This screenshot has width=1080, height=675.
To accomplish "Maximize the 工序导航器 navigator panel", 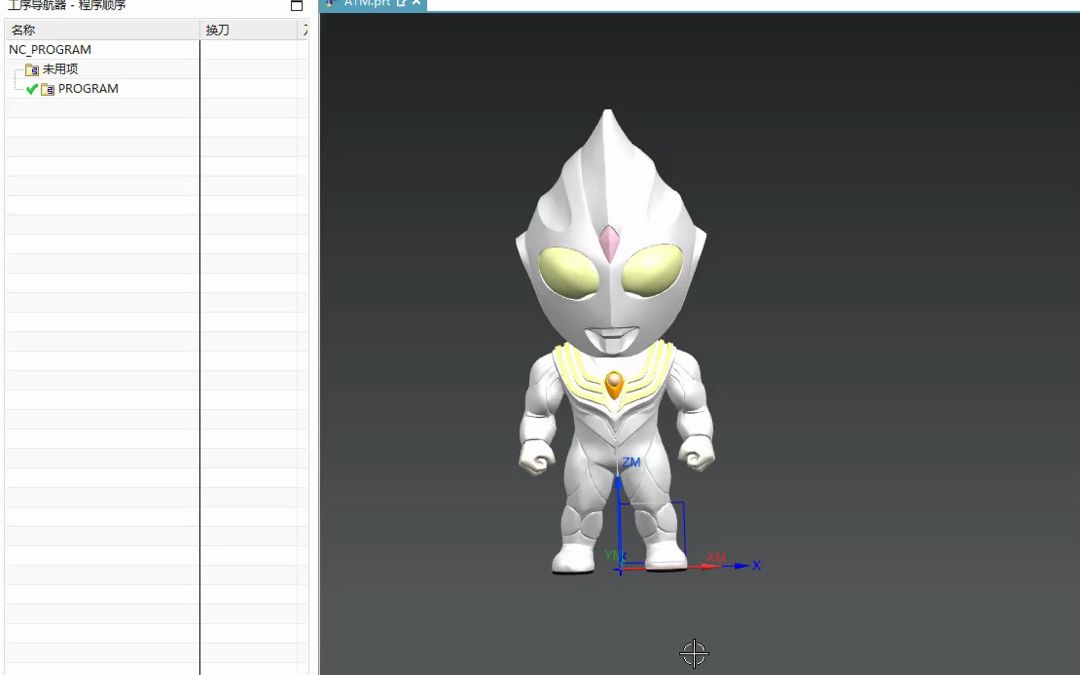I will (297, 6).
